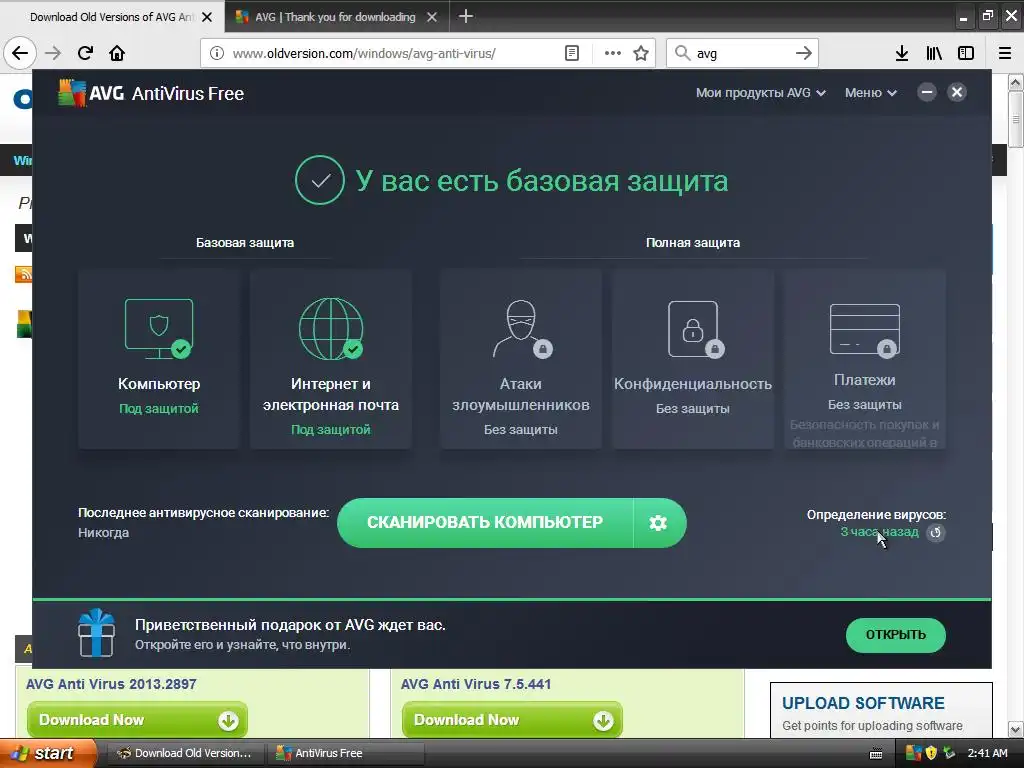The height and width of the screenshot is (768, 1024).
Task: Click the UPLOAD SOFTWARE heading link
Action: pyautogui.click(x=863, y=703)
